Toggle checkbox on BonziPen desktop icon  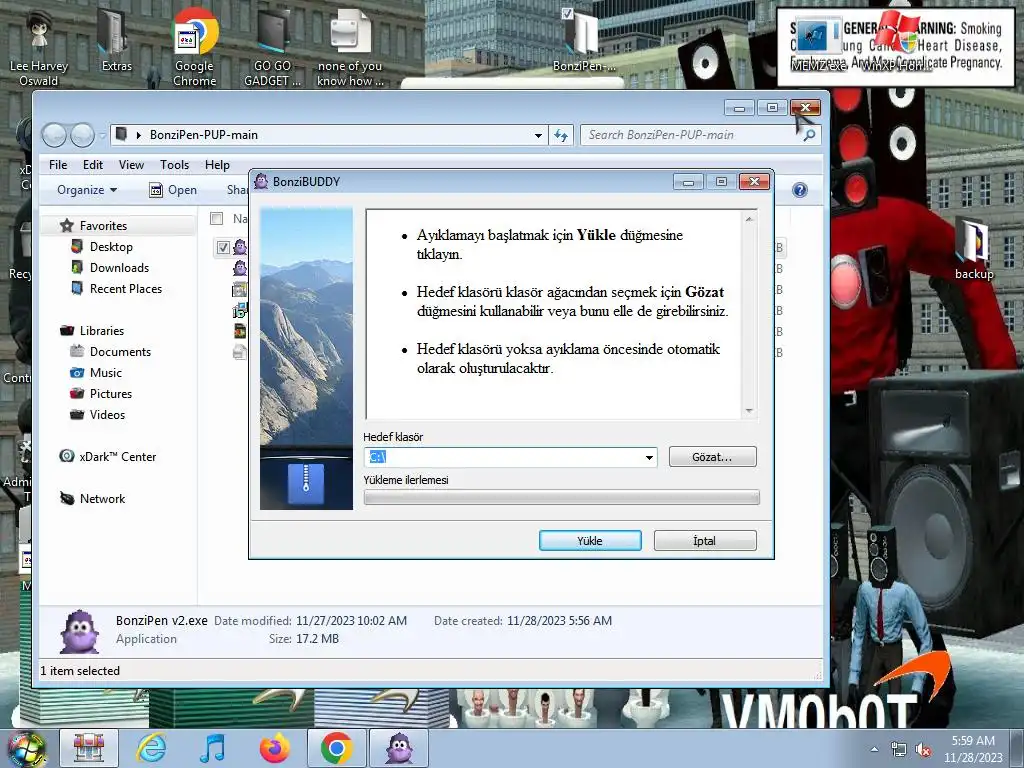click(x=568, y=13)
